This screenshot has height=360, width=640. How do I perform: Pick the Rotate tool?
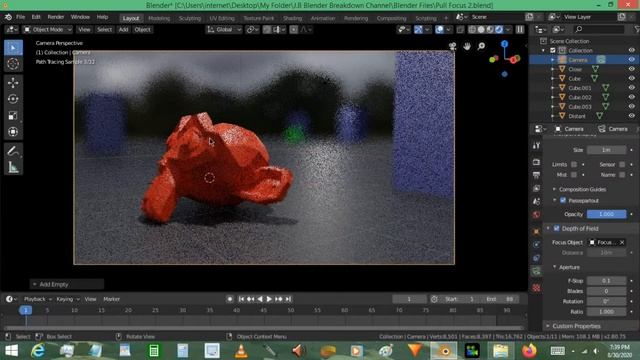(x=13, y=99)
